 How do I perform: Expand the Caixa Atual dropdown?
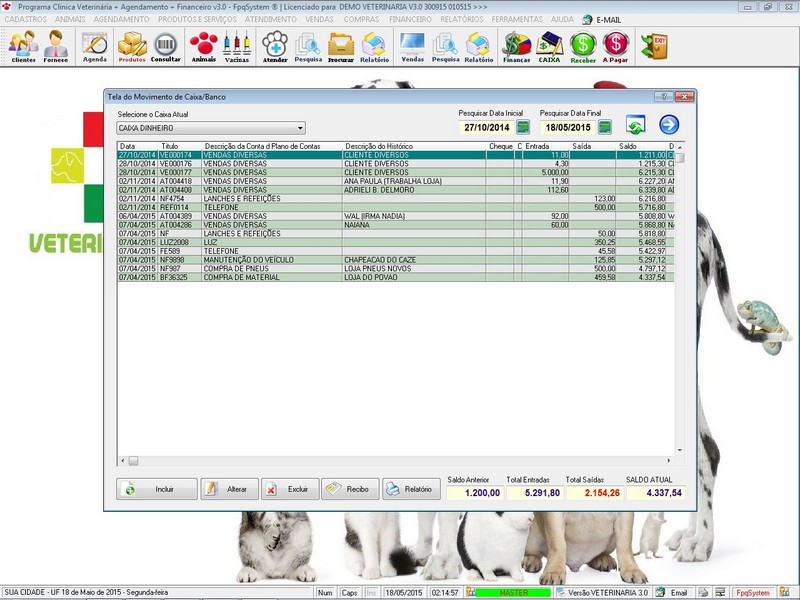tap(301, 128)
